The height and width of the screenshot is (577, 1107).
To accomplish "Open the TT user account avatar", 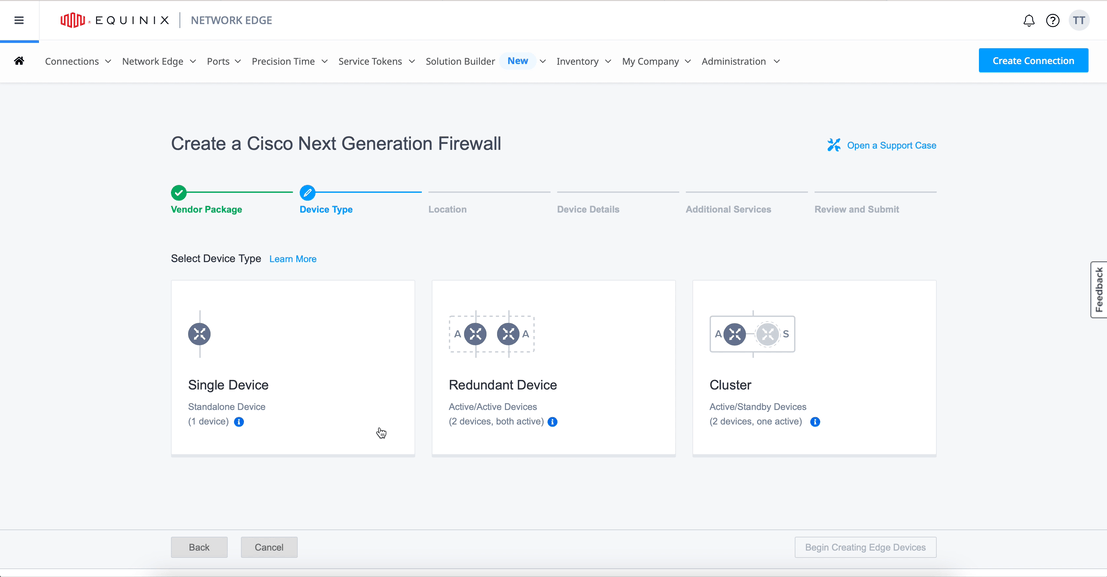I will 1079,19.
